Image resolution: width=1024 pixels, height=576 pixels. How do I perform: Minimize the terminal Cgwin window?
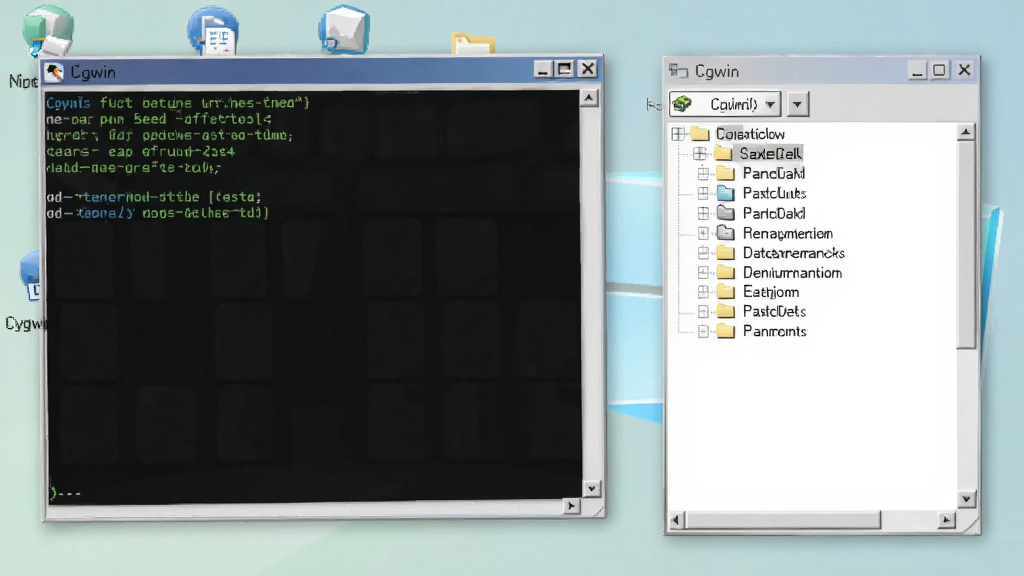click(542, 69)
